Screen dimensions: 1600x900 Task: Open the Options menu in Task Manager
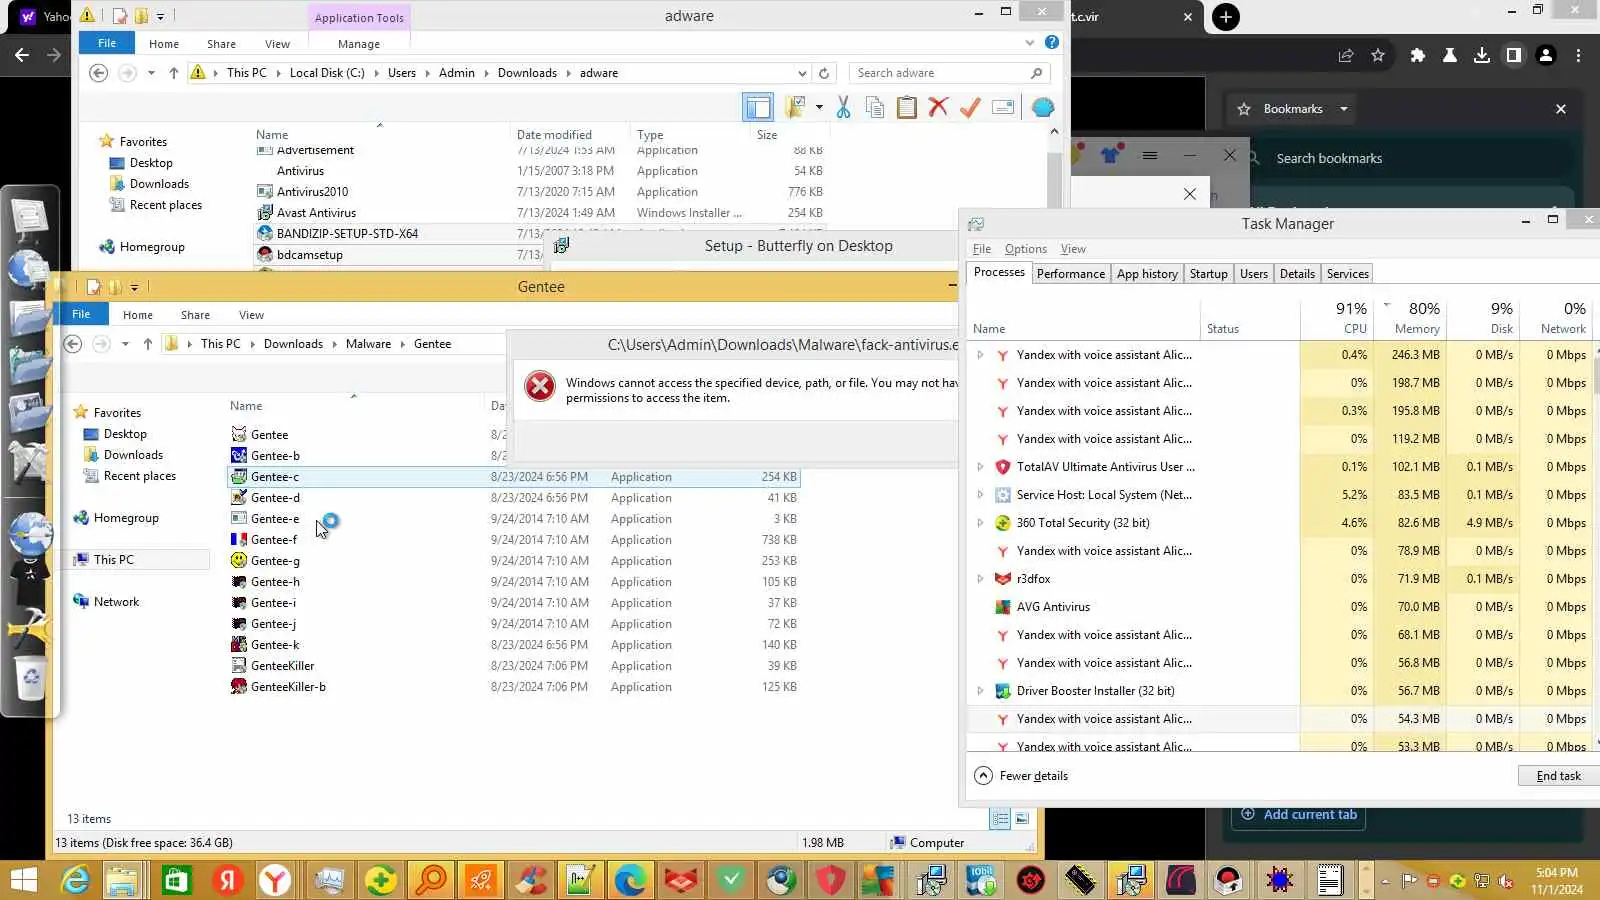pyautogui.click(x=1025, y=249)
